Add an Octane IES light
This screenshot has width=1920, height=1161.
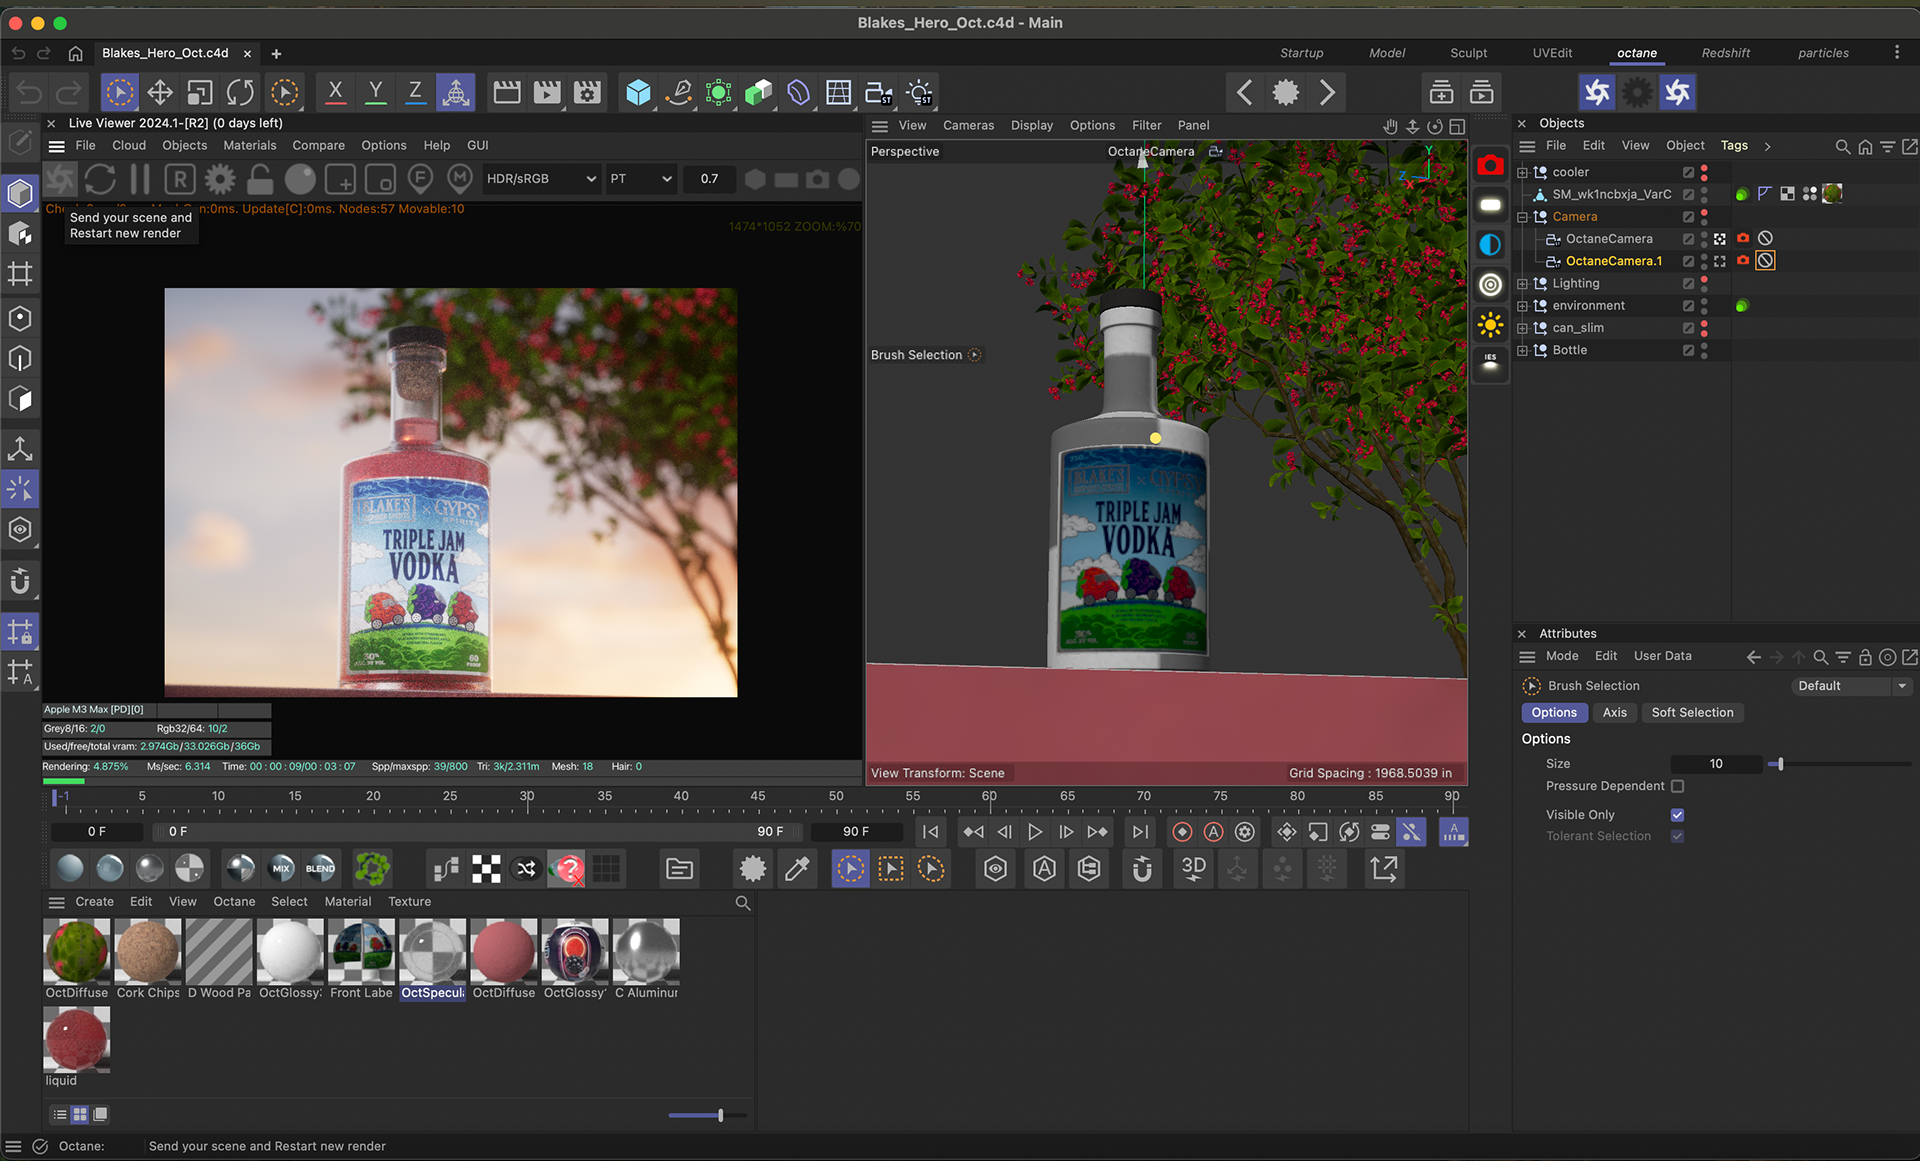[1490, 363]
